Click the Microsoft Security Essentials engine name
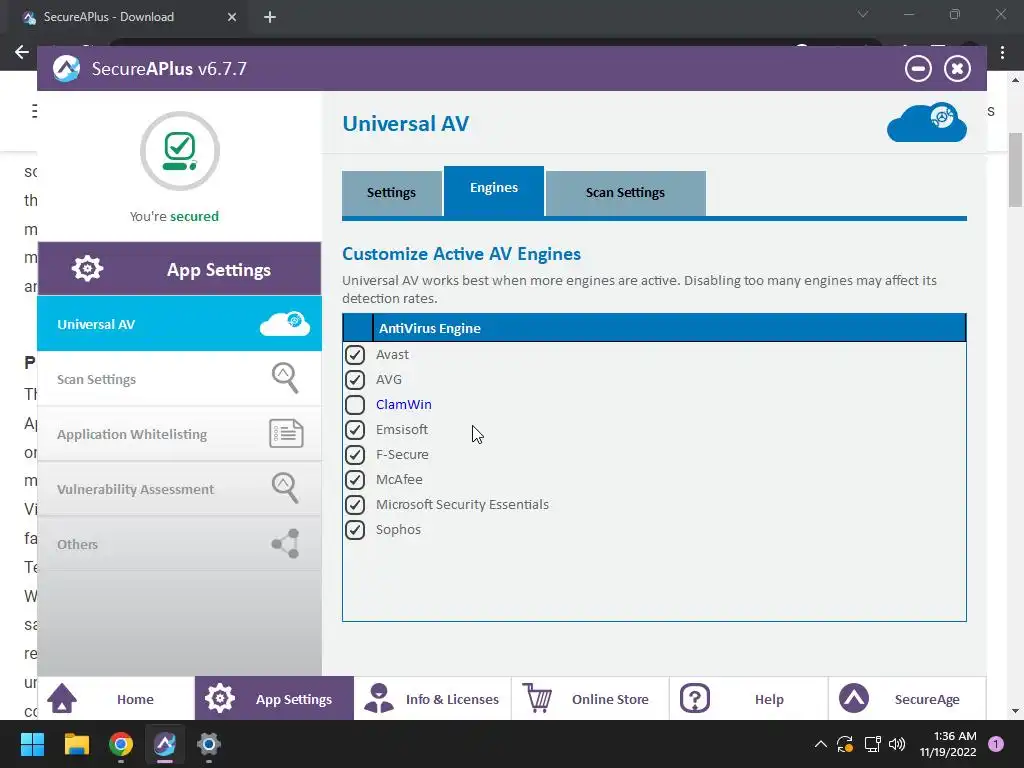This screenshot has width=1024, height=768. pyautogui.click(x=462, y=504)
